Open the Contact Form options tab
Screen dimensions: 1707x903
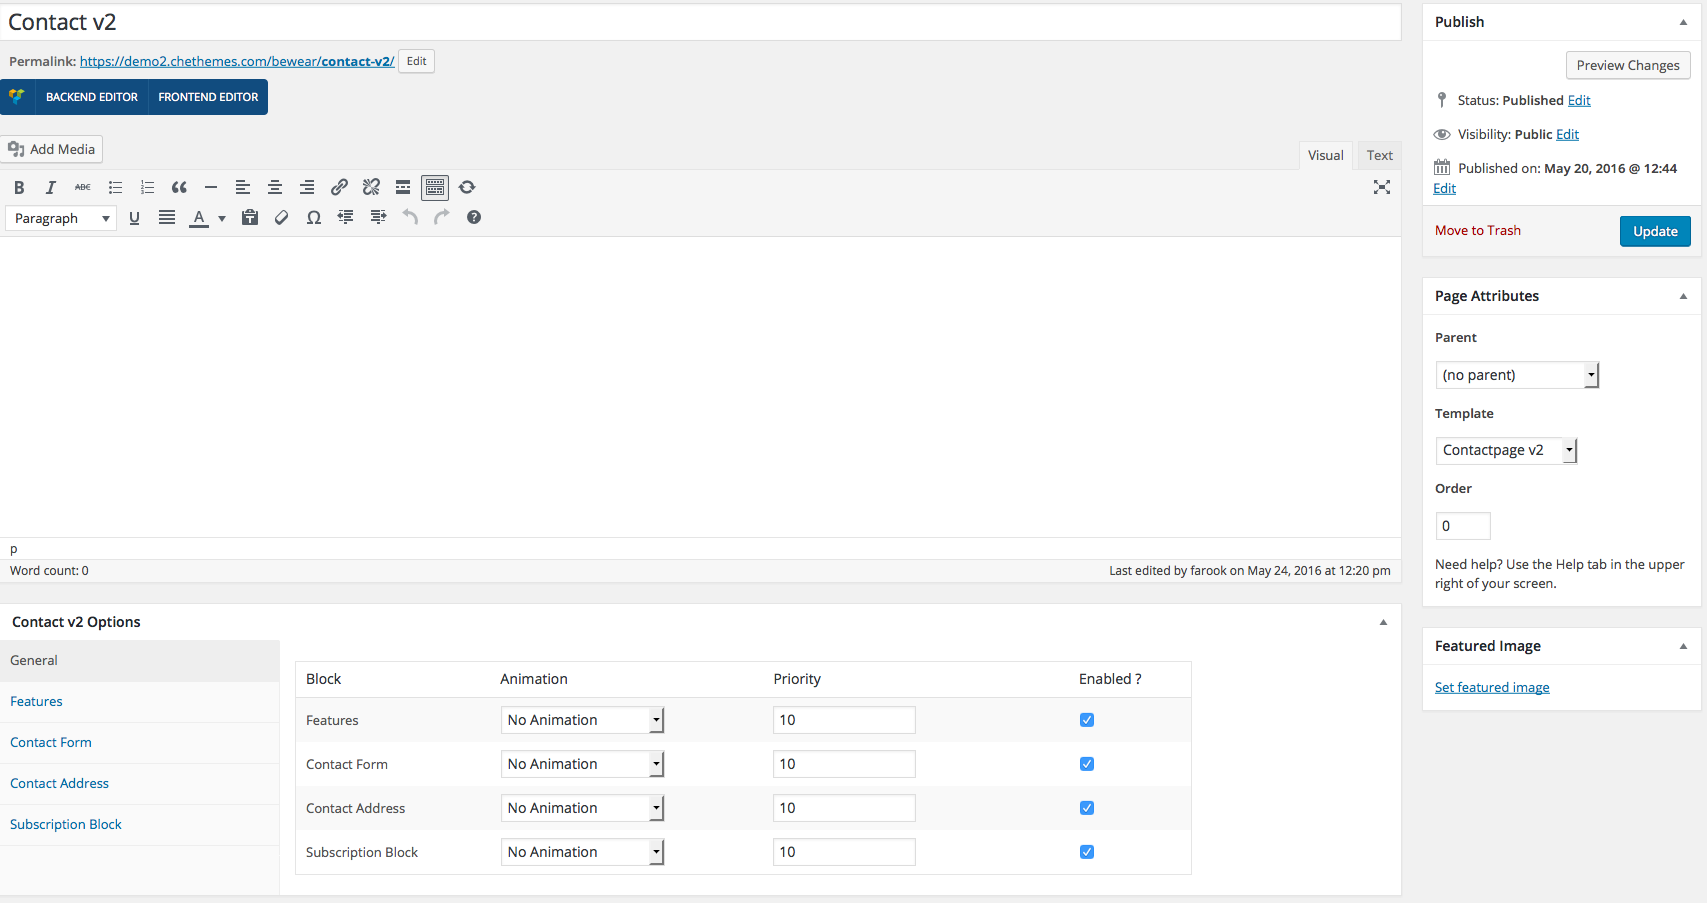point(140,743)
